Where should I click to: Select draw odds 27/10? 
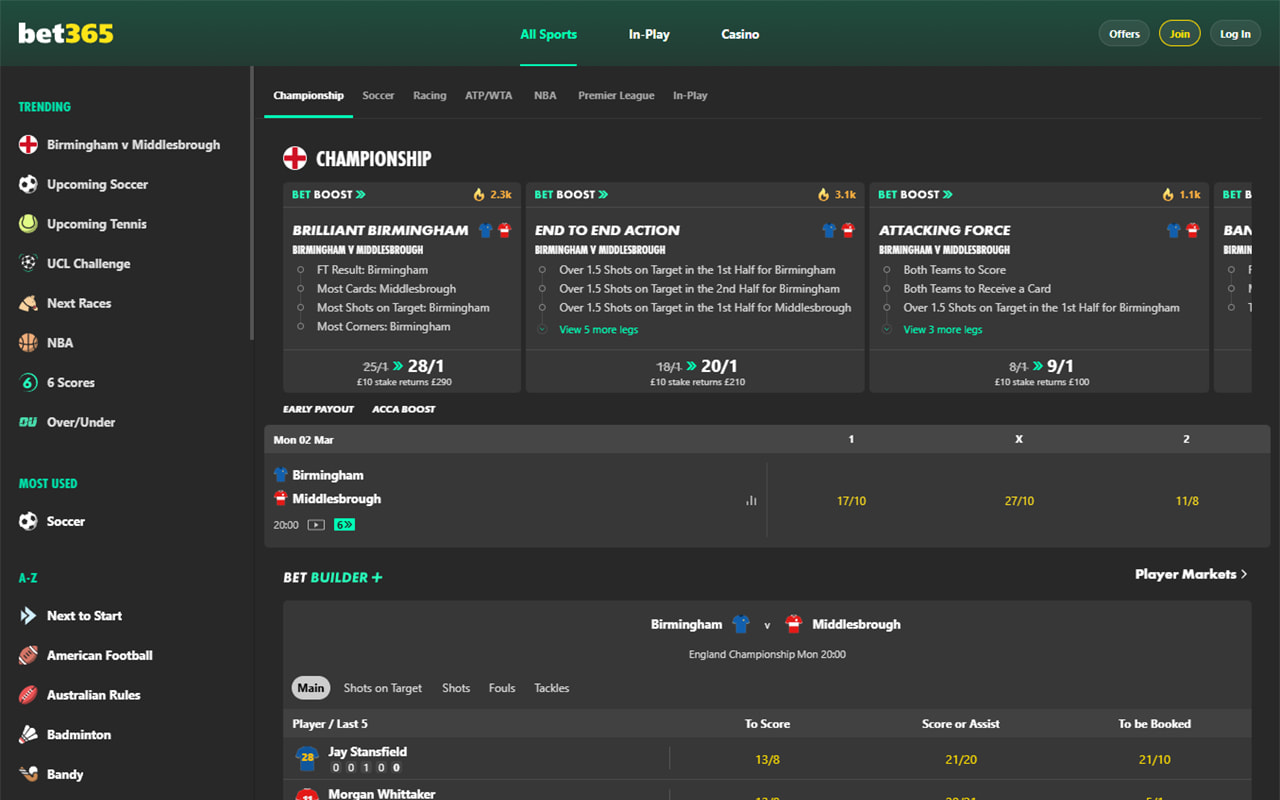click(x=1019, y=501)
